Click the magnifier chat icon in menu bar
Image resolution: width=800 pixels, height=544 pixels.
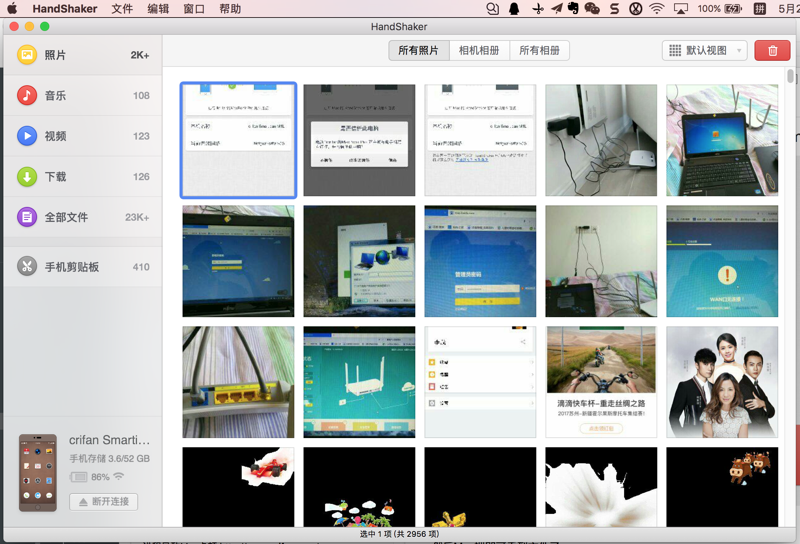tap(492, 9)
